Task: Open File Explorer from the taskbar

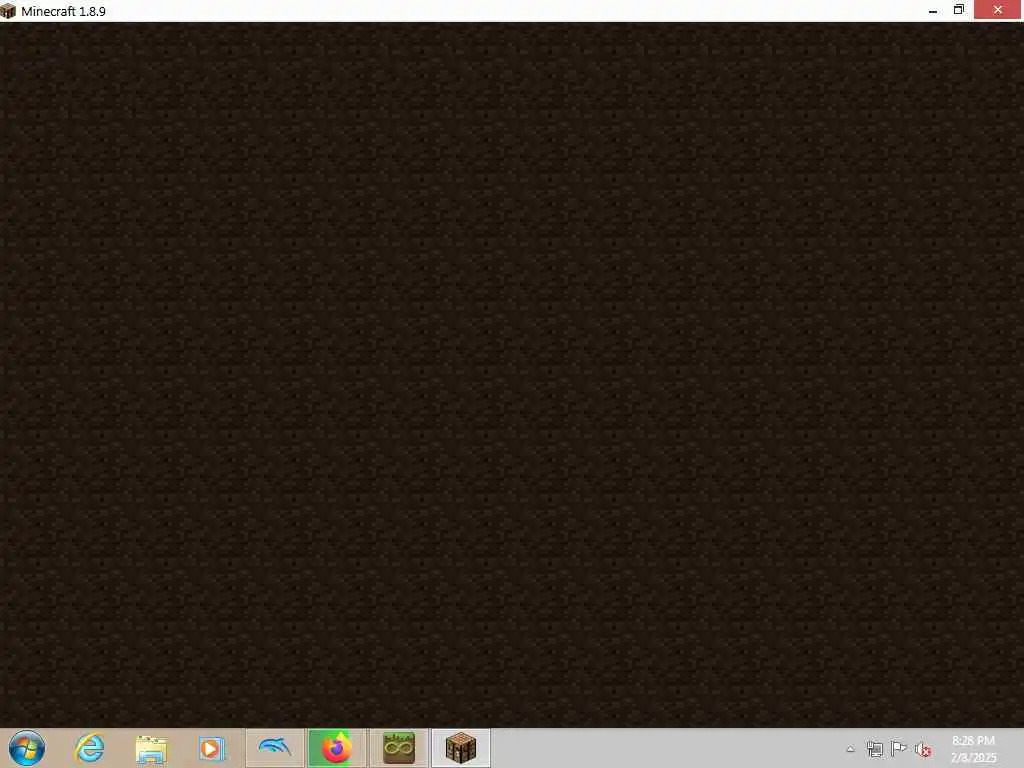Action: (x=151, y=749)
